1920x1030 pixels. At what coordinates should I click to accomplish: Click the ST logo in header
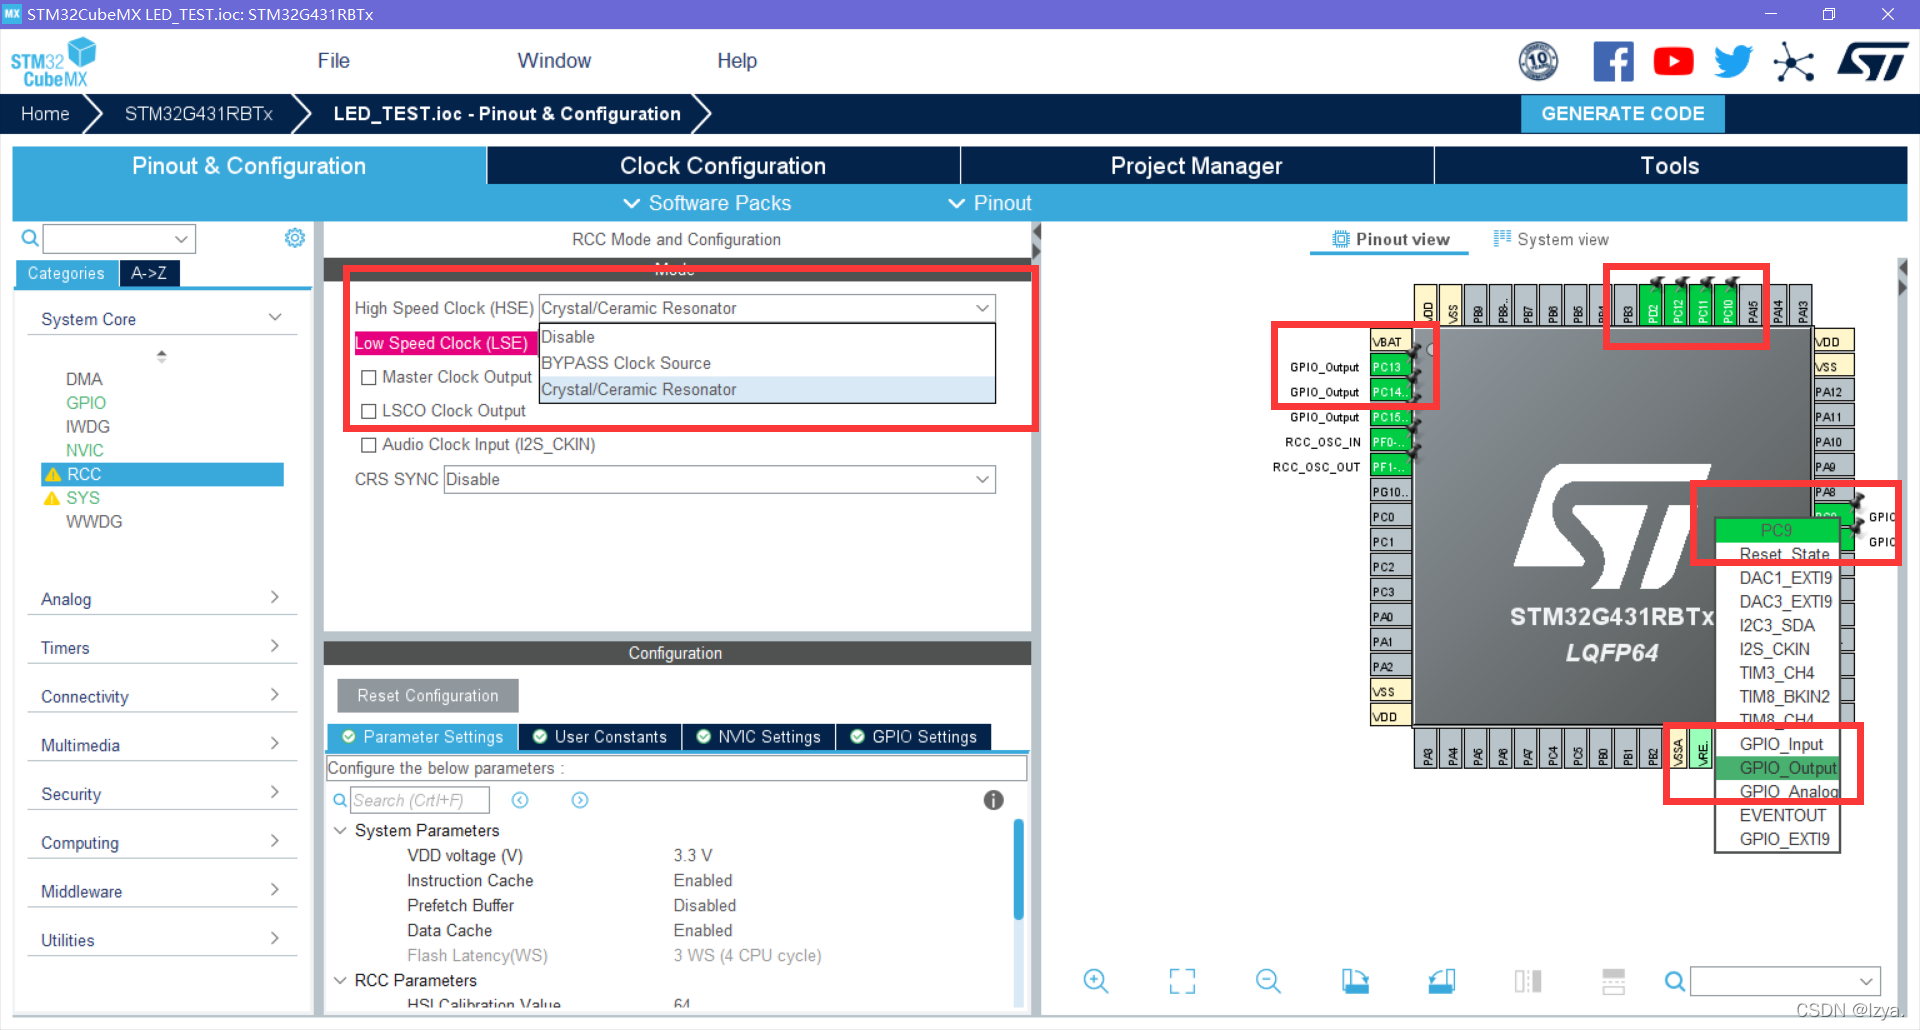click(1872, 62)
